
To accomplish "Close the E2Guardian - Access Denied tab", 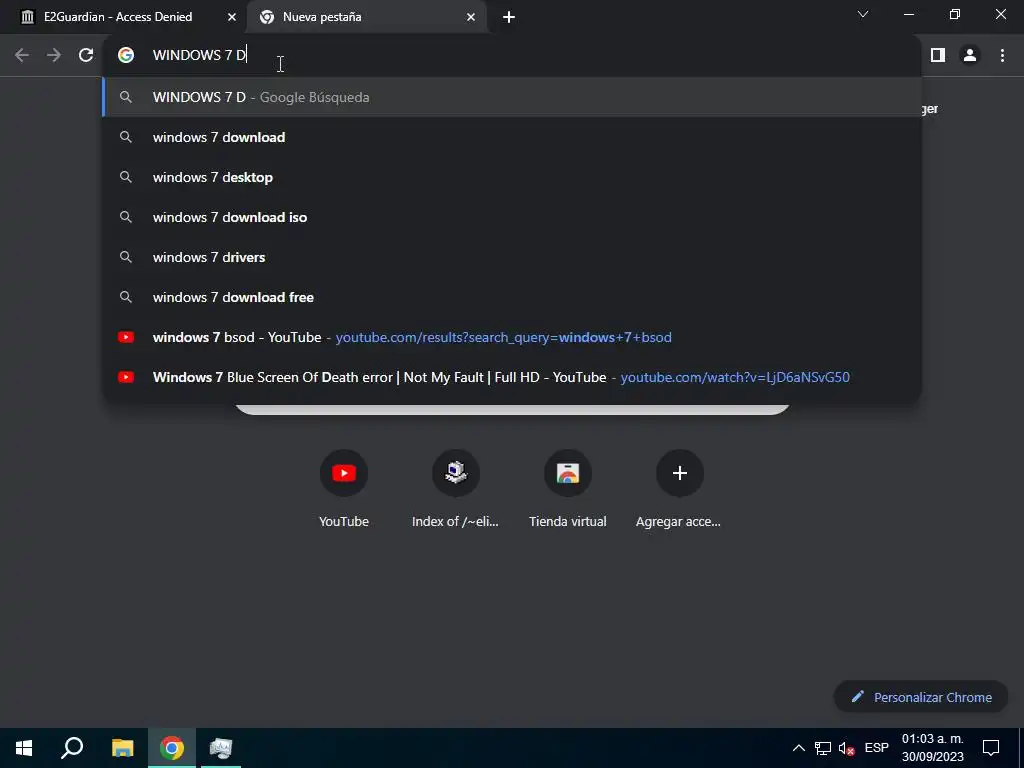I will pyautogui.click(x=231, y=17).
